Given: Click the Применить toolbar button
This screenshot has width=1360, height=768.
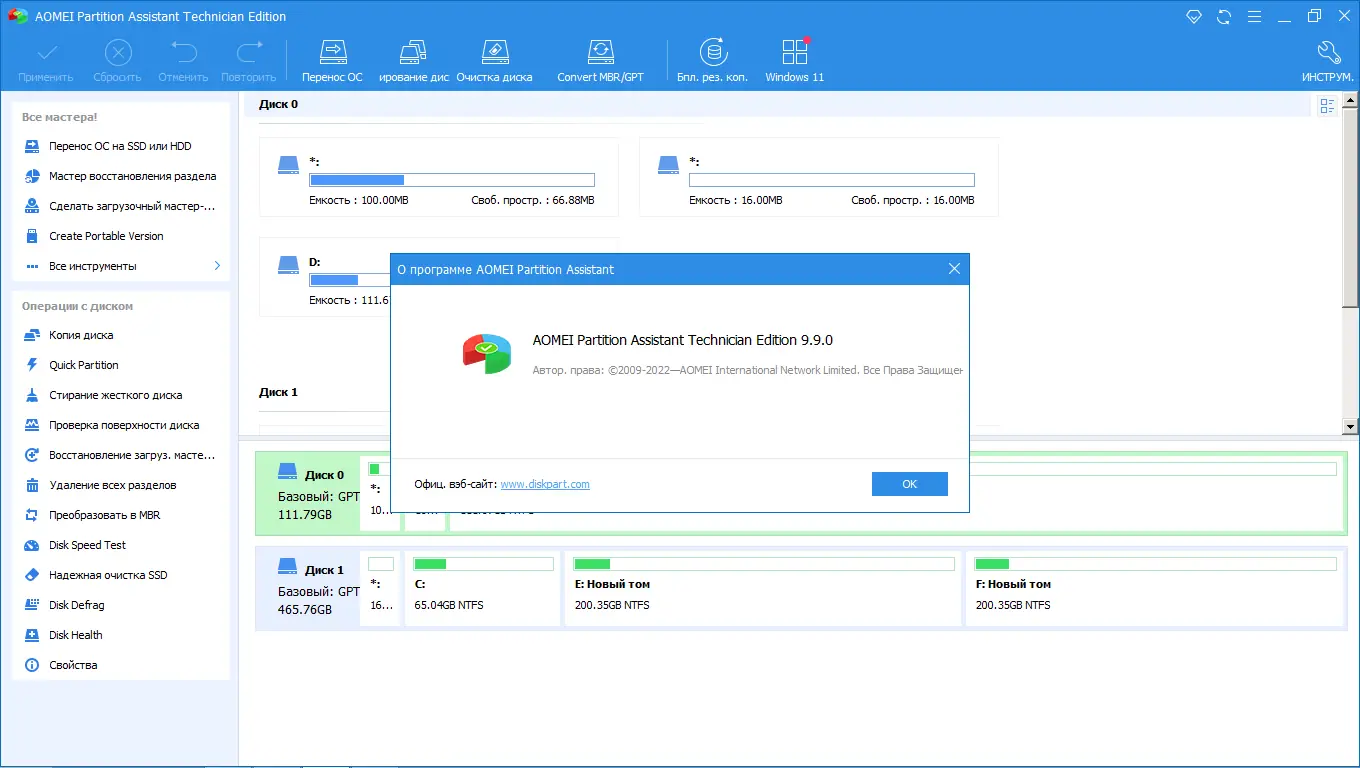Looking at the screenshot, I should tap(46, 61).
